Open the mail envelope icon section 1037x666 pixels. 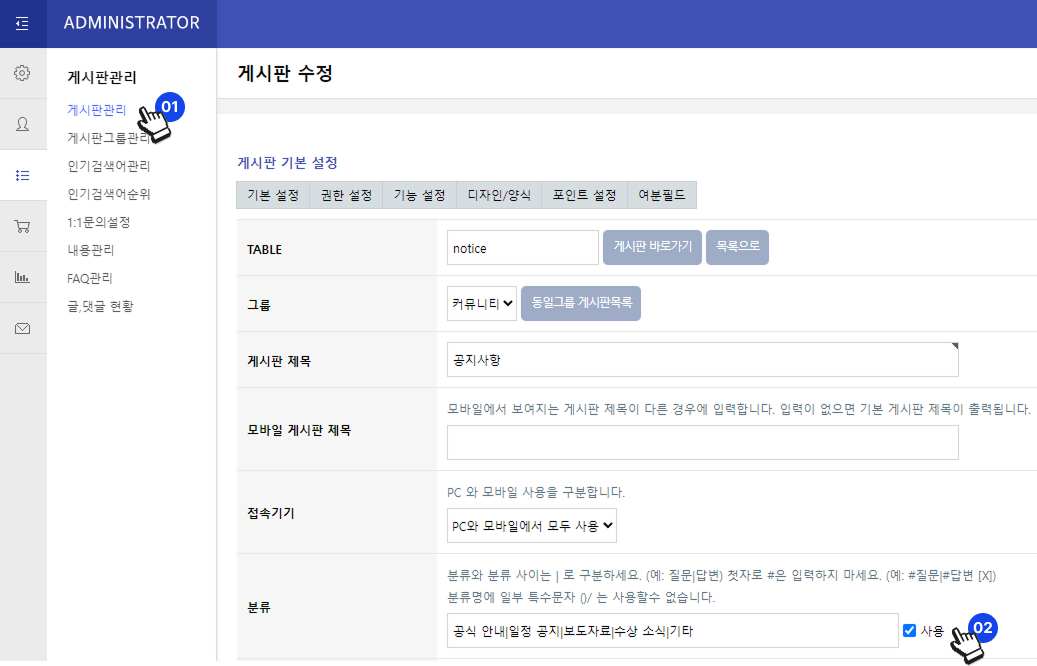point(22,328)
